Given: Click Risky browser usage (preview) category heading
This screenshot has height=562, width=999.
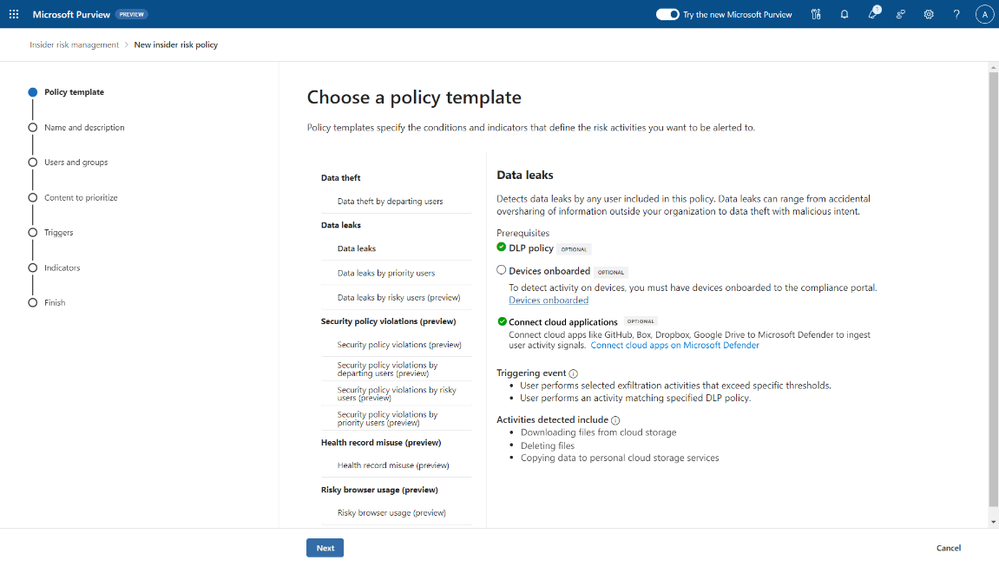Looking at the screenshot, I should [380, 490].
